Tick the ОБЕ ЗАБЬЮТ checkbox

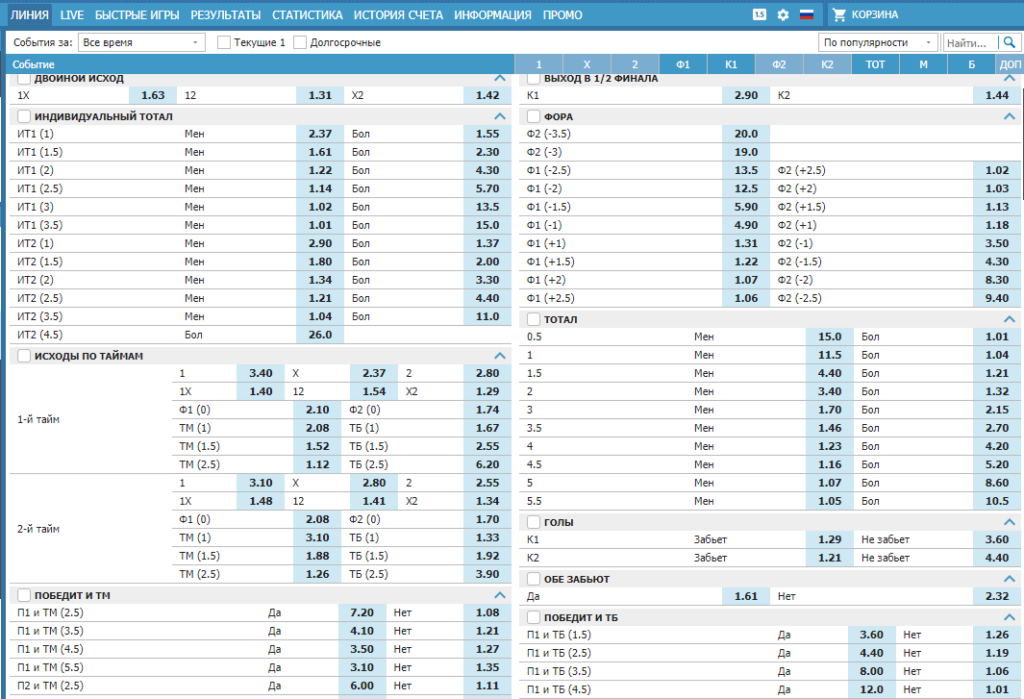[x=534, y=579]
